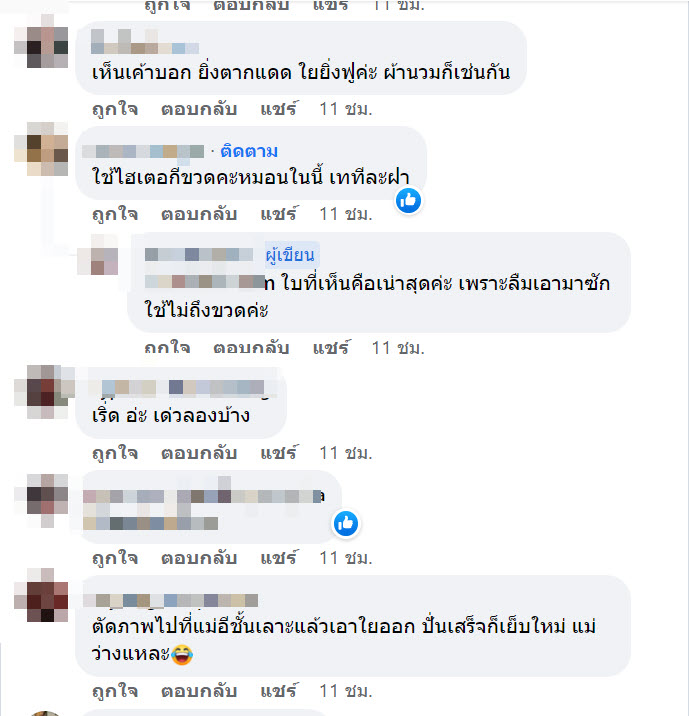689x716 pixels.
Task: Open the profile picture beside the ยิ่งตากแดด comment
Action: (x=41, y=41)
